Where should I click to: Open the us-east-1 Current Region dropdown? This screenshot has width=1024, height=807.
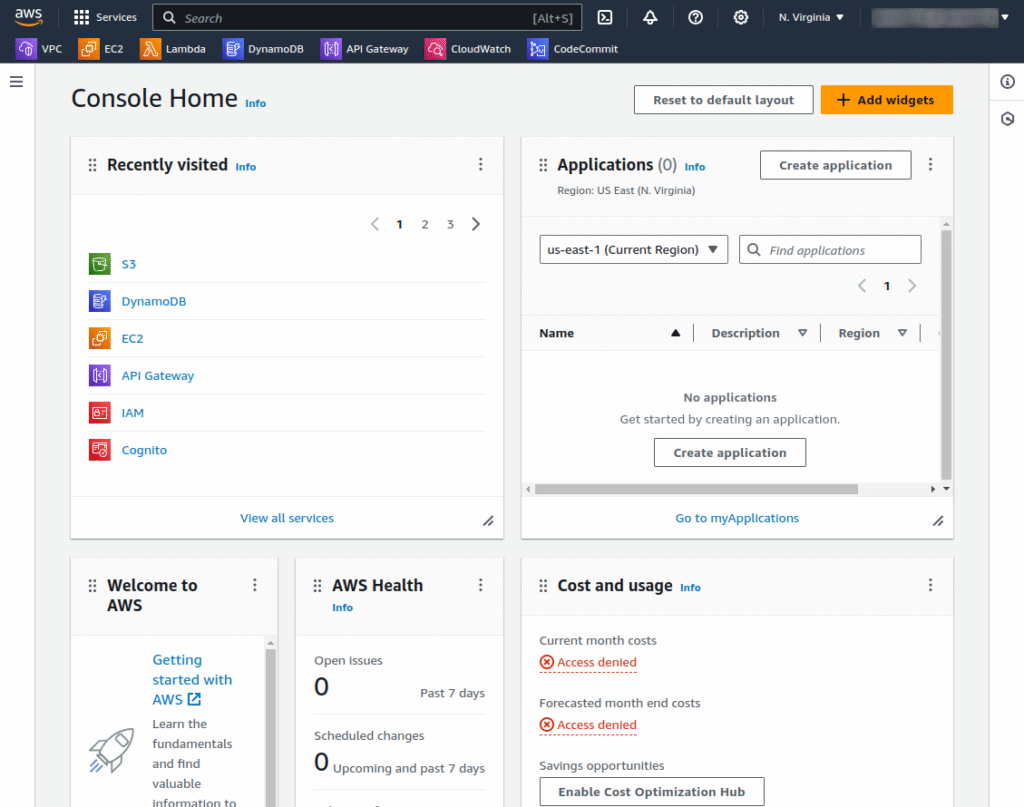click(633, 249)
